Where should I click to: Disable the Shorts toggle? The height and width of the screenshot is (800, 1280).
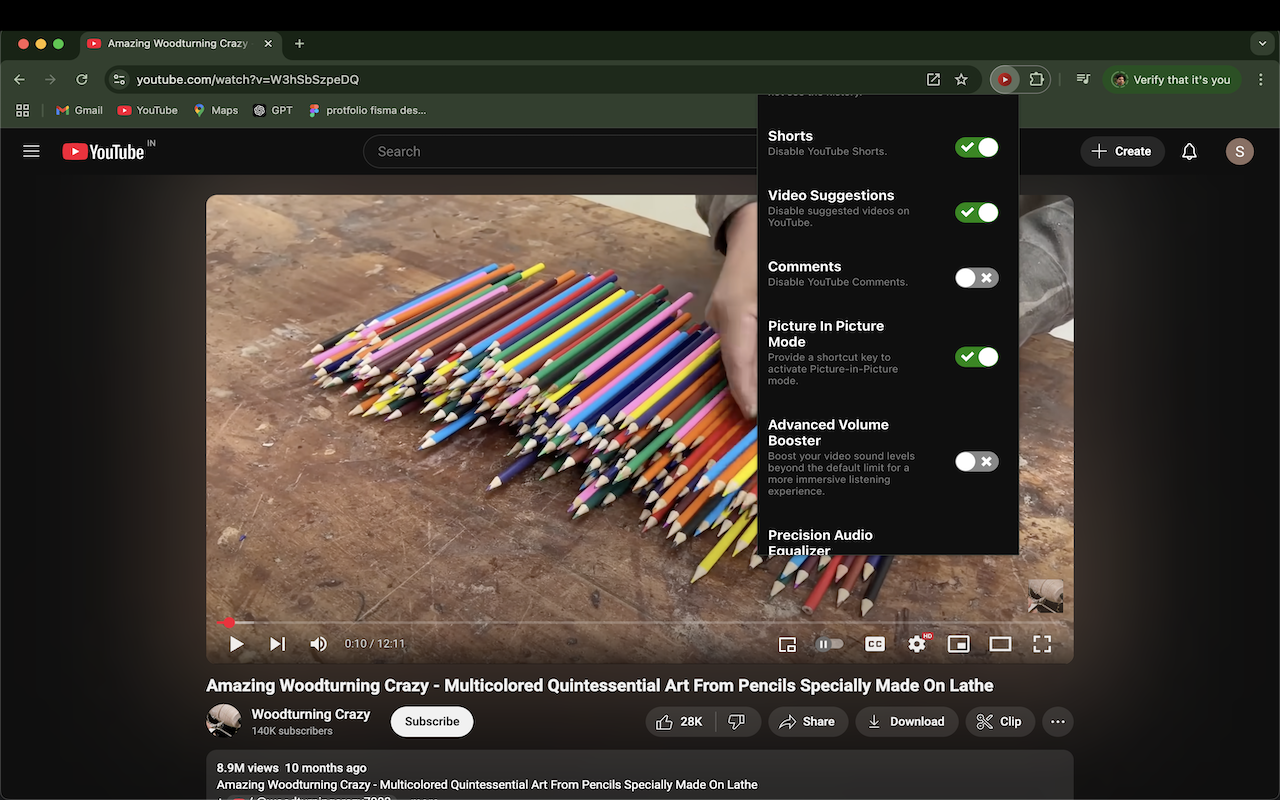(x=976, y=146)
